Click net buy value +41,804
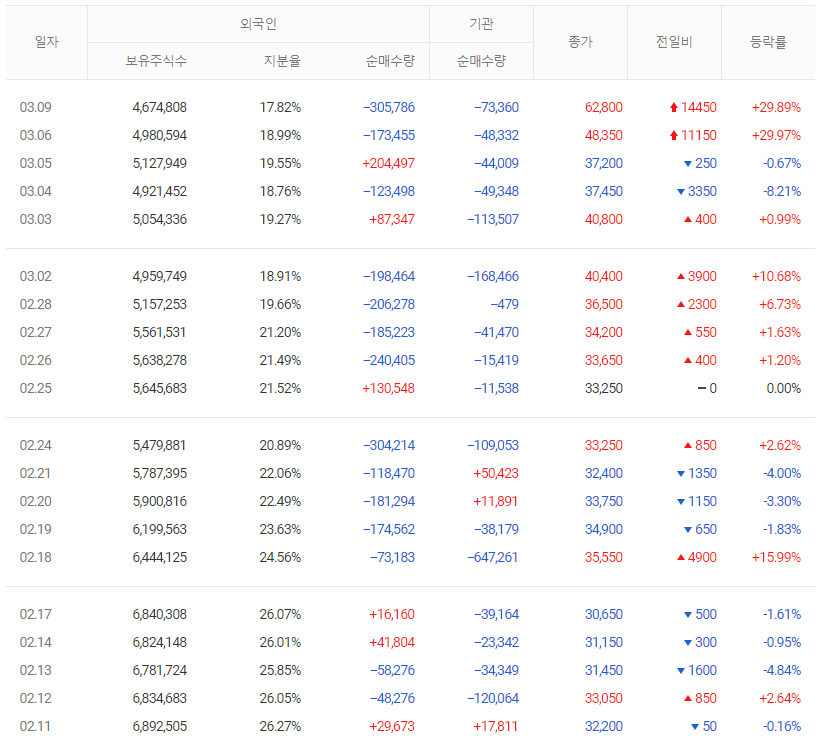The image size is (824, 751). (x=392, y=642)
